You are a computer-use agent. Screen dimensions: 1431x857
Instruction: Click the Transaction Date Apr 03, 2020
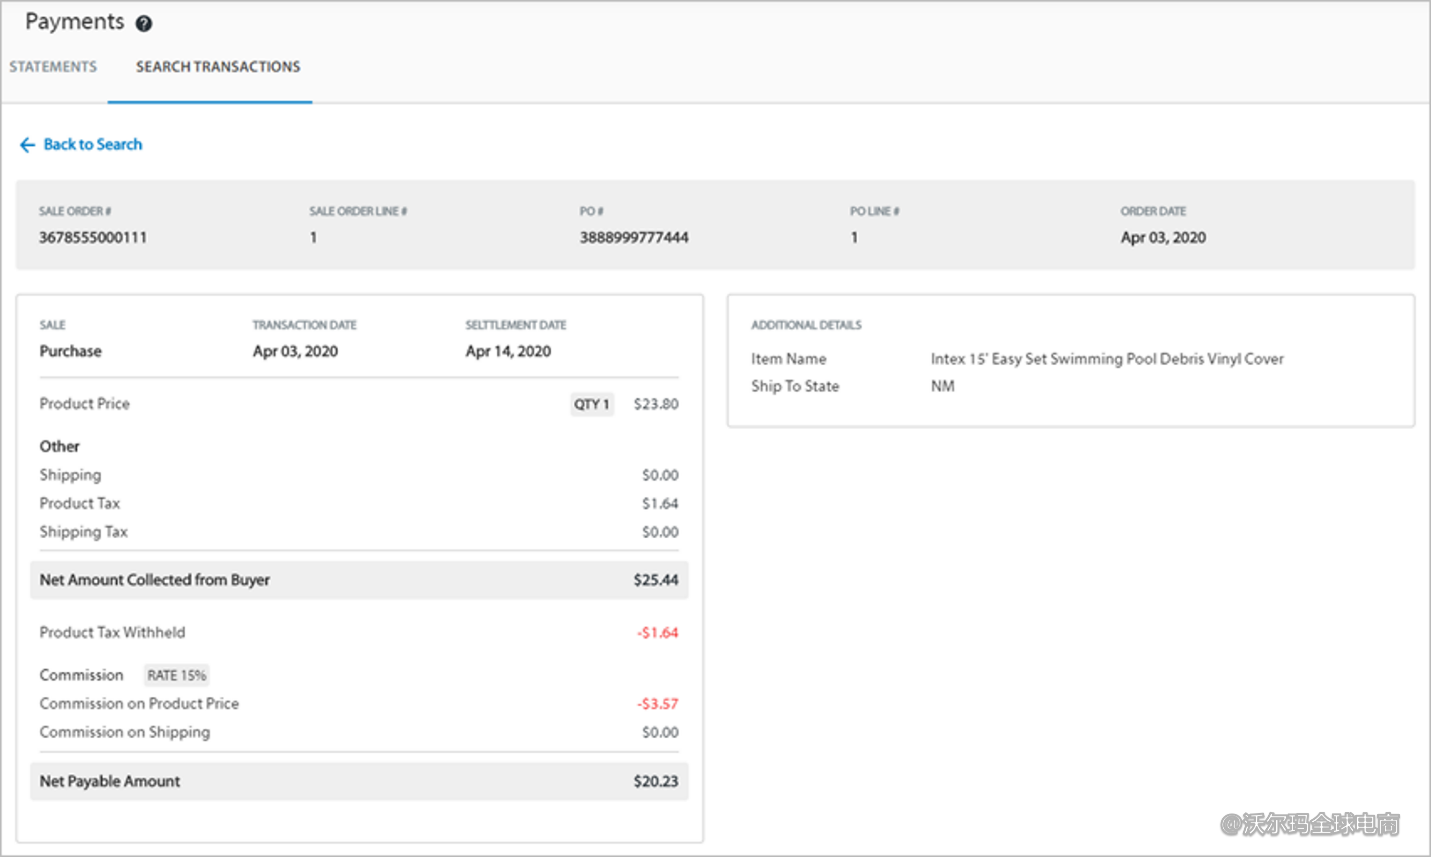[295, 351]
